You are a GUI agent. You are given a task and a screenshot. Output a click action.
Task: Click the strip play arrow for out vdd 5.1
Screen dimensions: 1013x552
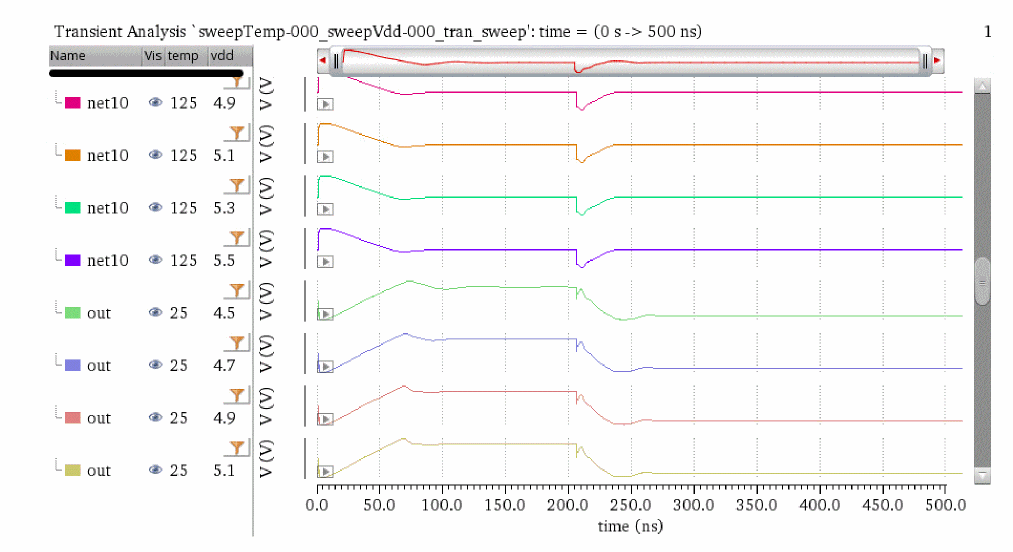pyautogui.click(x=325, y=471)
